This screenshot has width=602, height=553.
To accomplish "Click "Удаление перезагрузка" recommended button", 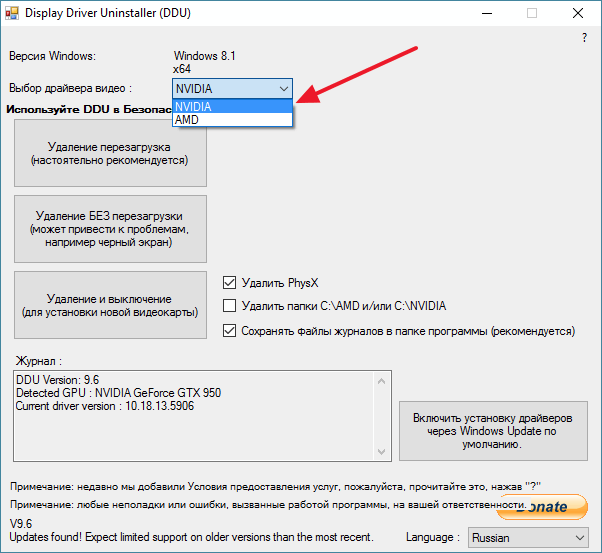I will tap(110, 153).
